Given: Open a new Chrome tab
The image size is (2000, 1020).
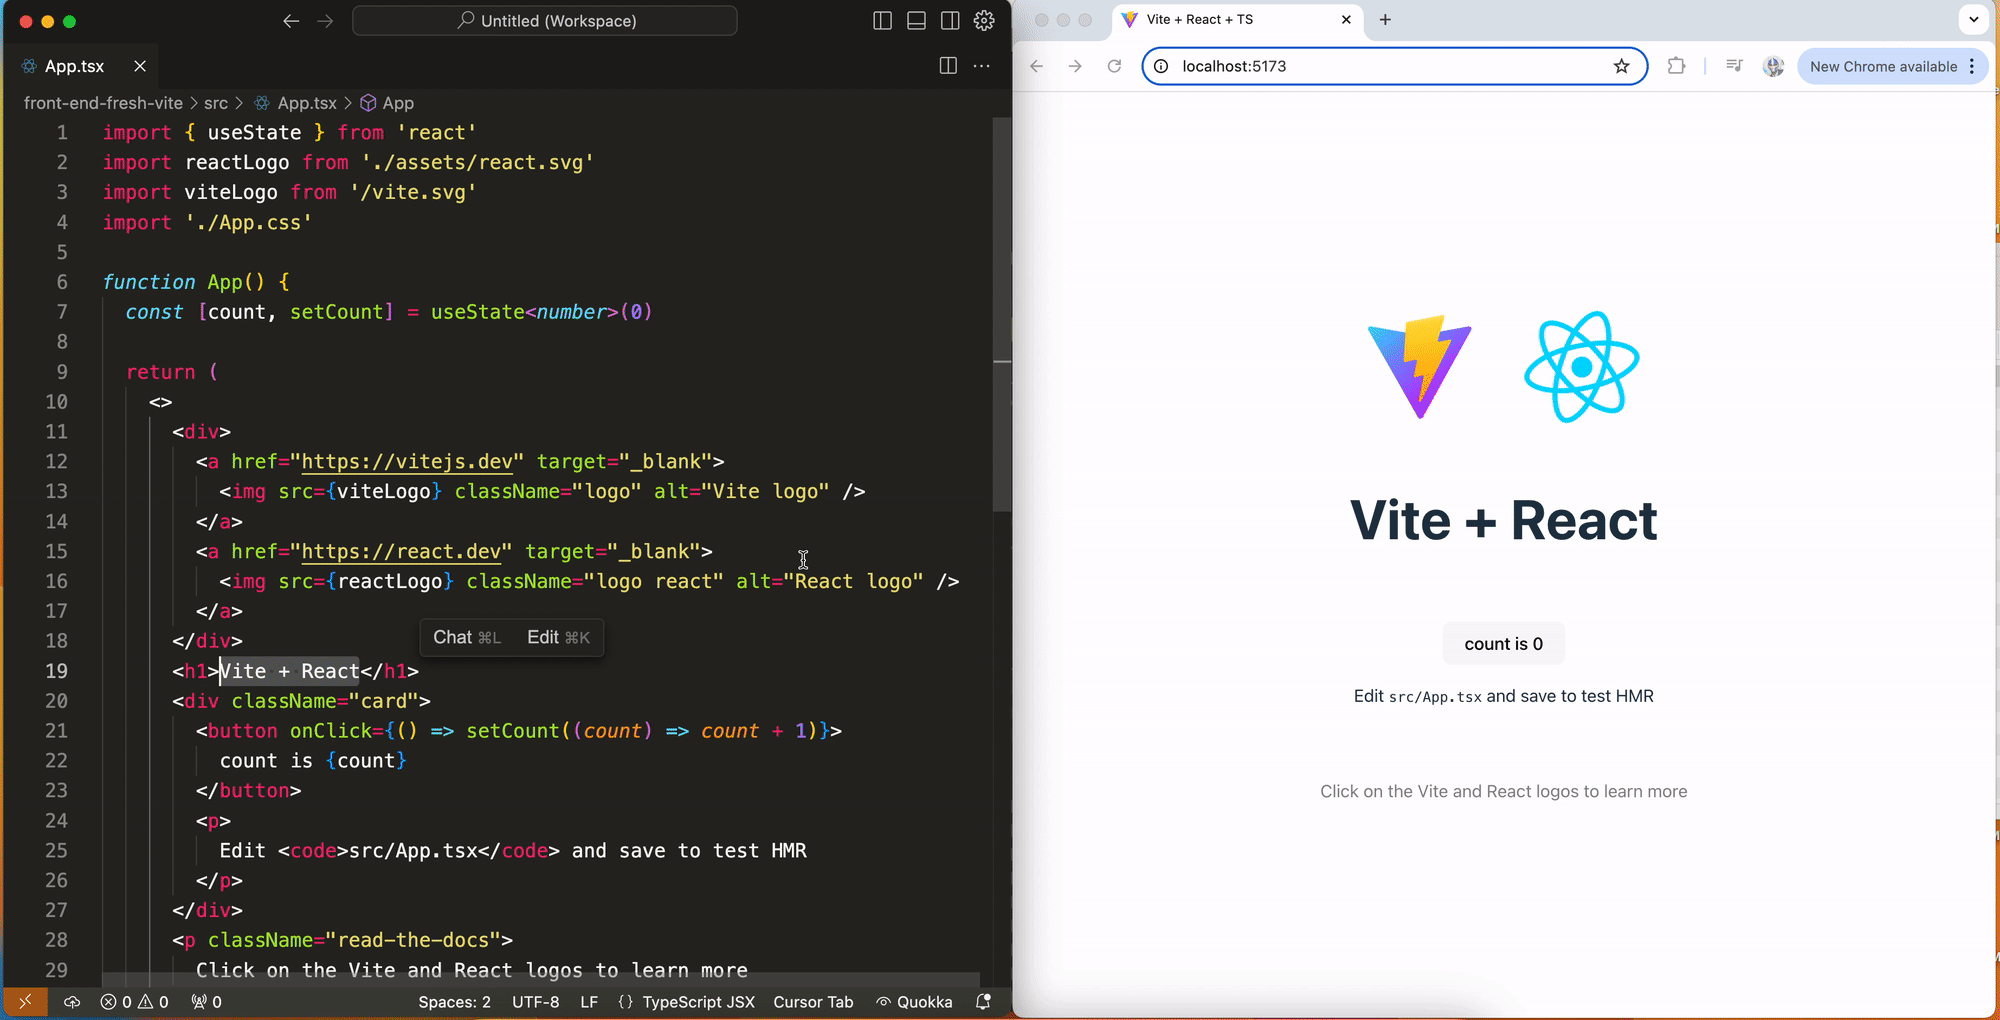Looking at the screenshot, I should pos(1385,20).
